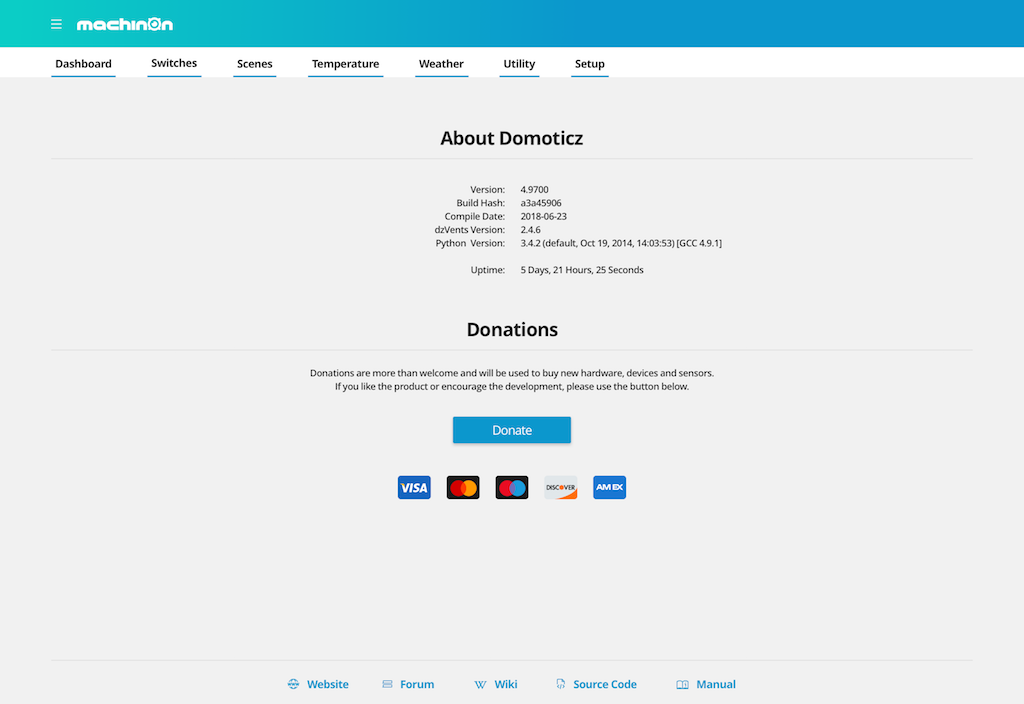This screenshot has height=704, width=1024.
Task: Click the 'Version:' label
Action: (x=487, y=189)
